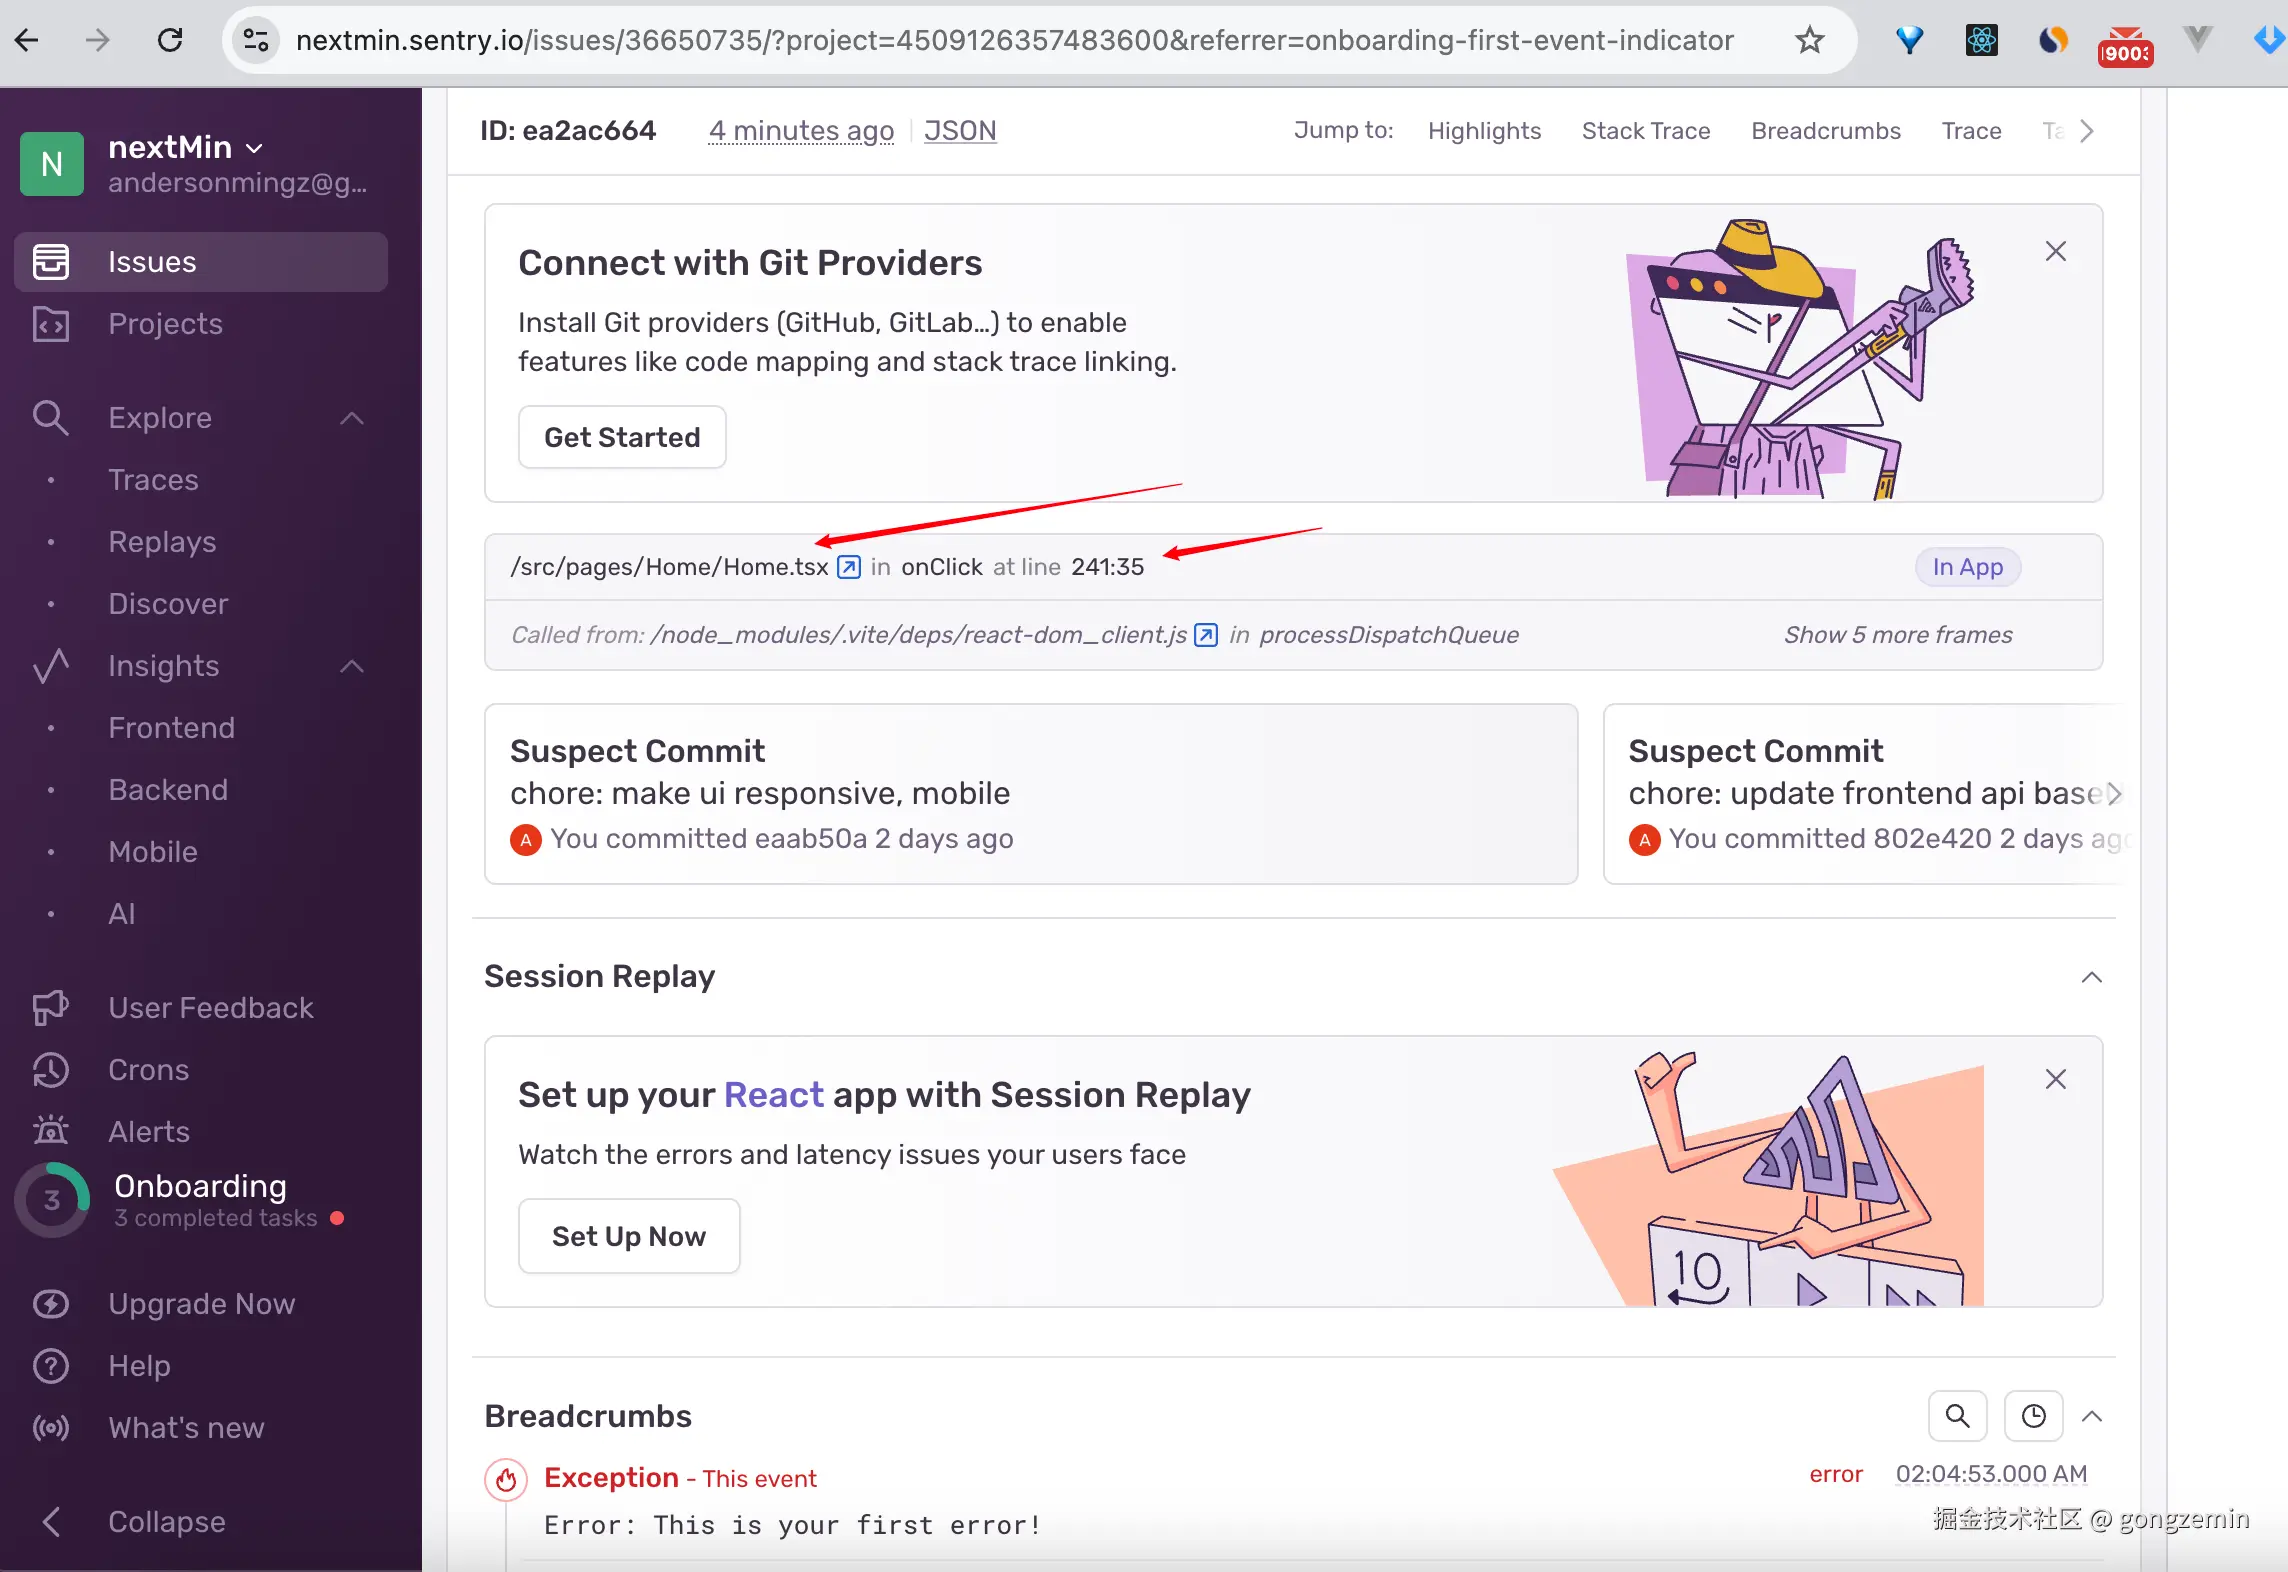Dismiss the Connect with Git Providers banner

click(x=2055, y=251)
